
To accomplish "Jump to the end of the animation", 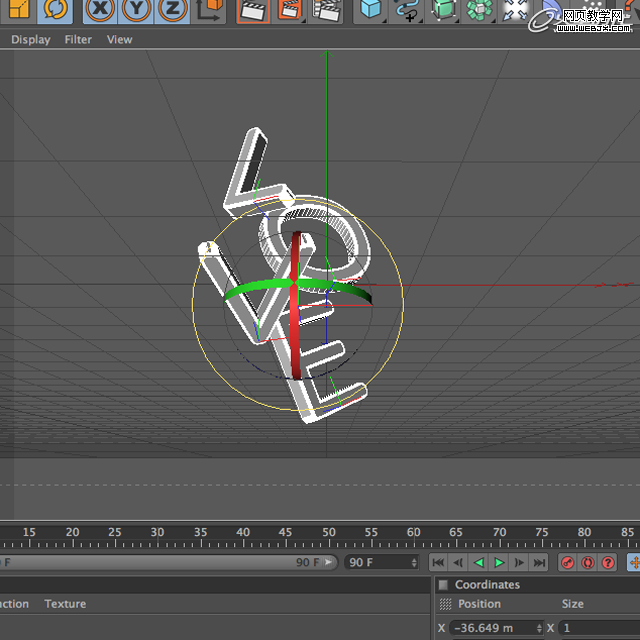I will pos(540,563).
